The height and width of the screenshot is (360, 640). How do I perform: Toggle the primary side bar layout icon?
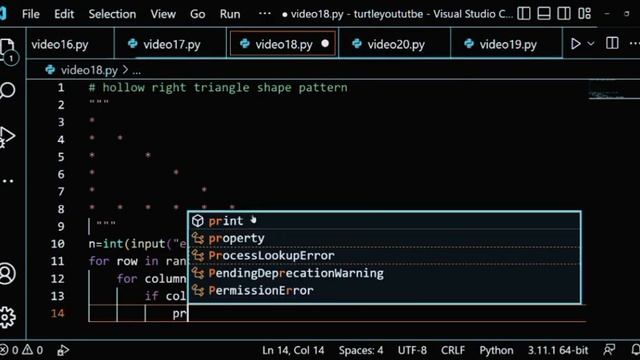click(x=524, y=14)
